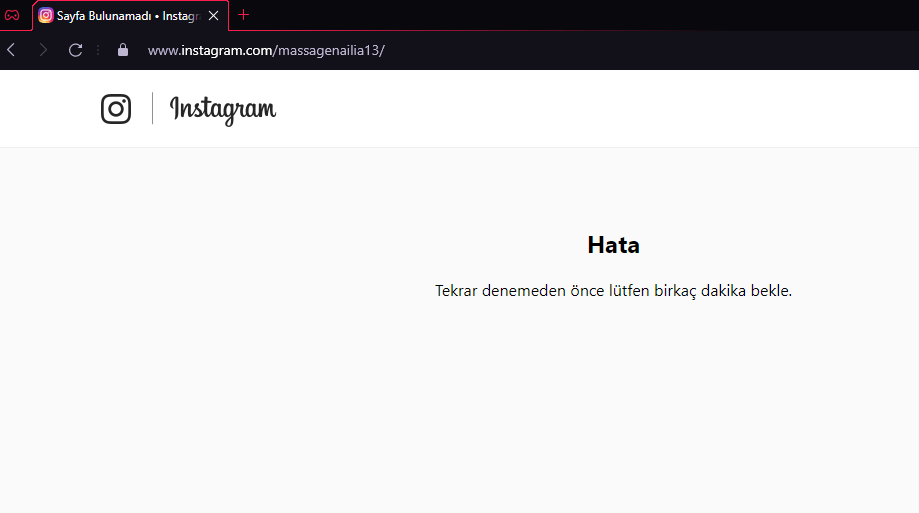Click the Instagram camera glyph logo

pyautogui.click(x=116, y=109)
